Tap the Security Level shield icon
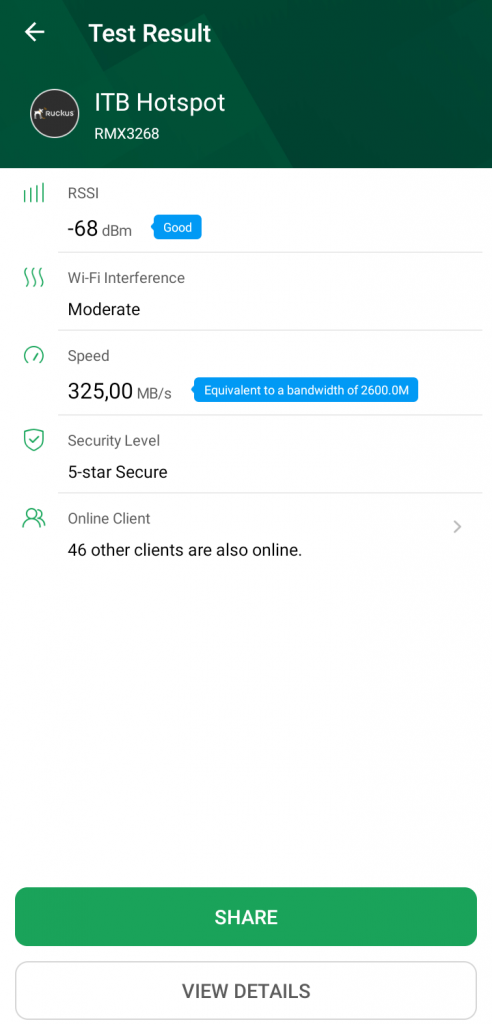This screenshot has width=492, height=1024. click(x=34, y=440)
